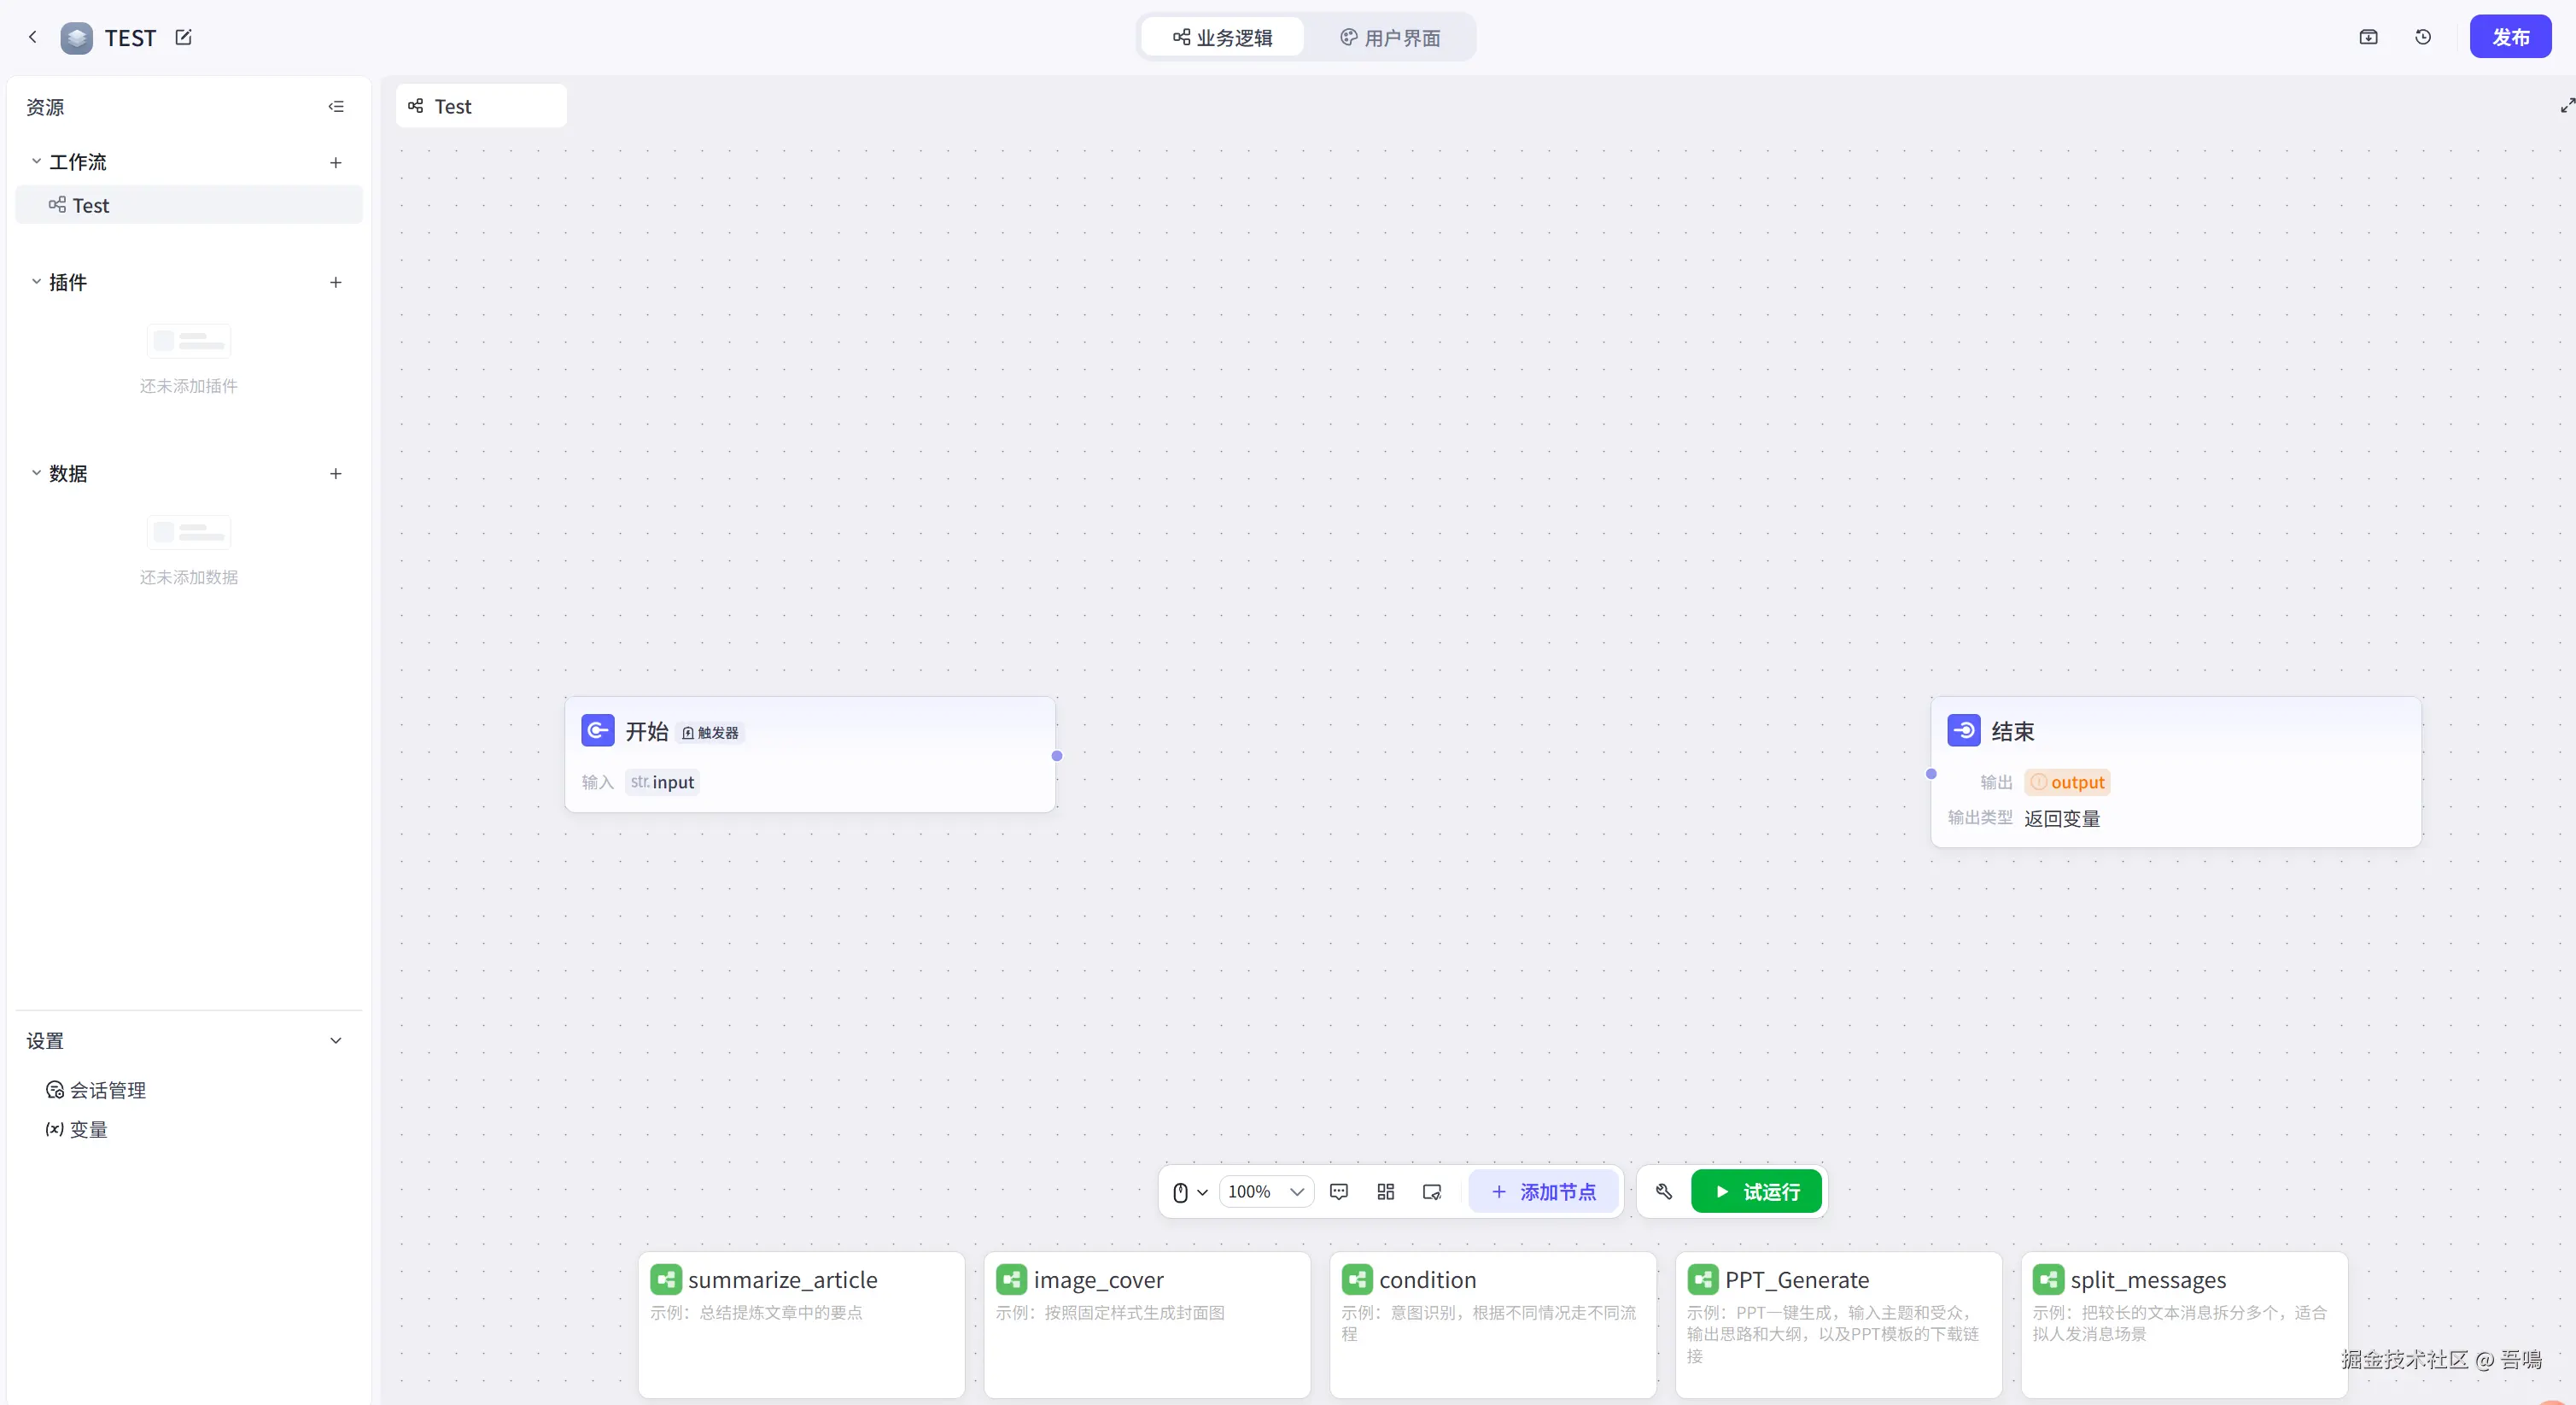This screenshot has height=1405, width=2576.
Task: Click the add comment icon in toolbar
Action: tap(1339, 1191)
